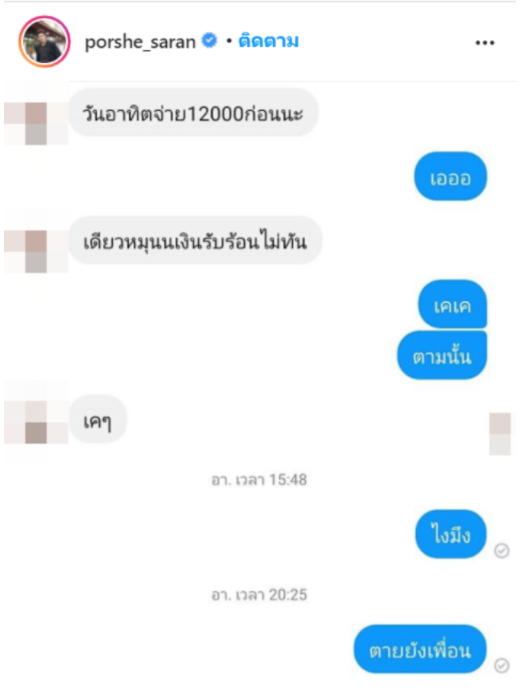This screenshot has width=522, height=697.
Task: Click delivered checkmark next to ตายยังเพื่อน
Action: tap(502, 665)
